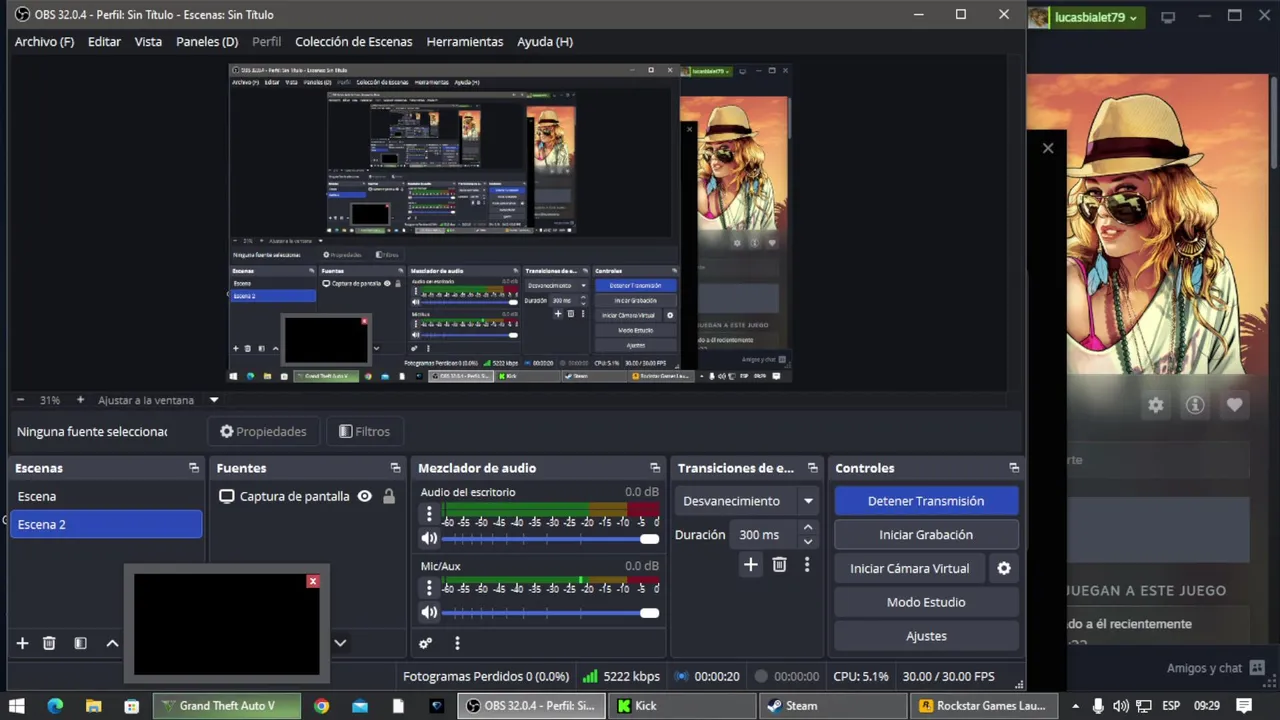This screenshot has height=720, width=1280.
Task: Close the black floating preview with red X
Action: pos(313,581)
